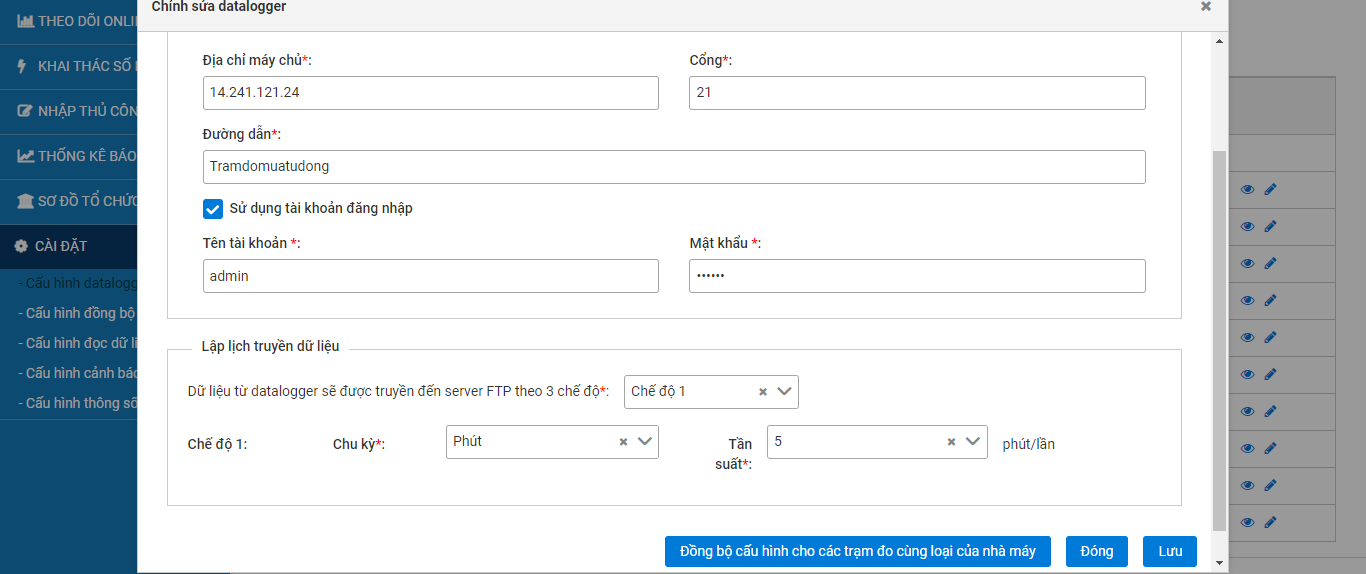1366x574 pixels.
Task: Click the topmost pencil edit icon in the table
Action: [1270, 189]
